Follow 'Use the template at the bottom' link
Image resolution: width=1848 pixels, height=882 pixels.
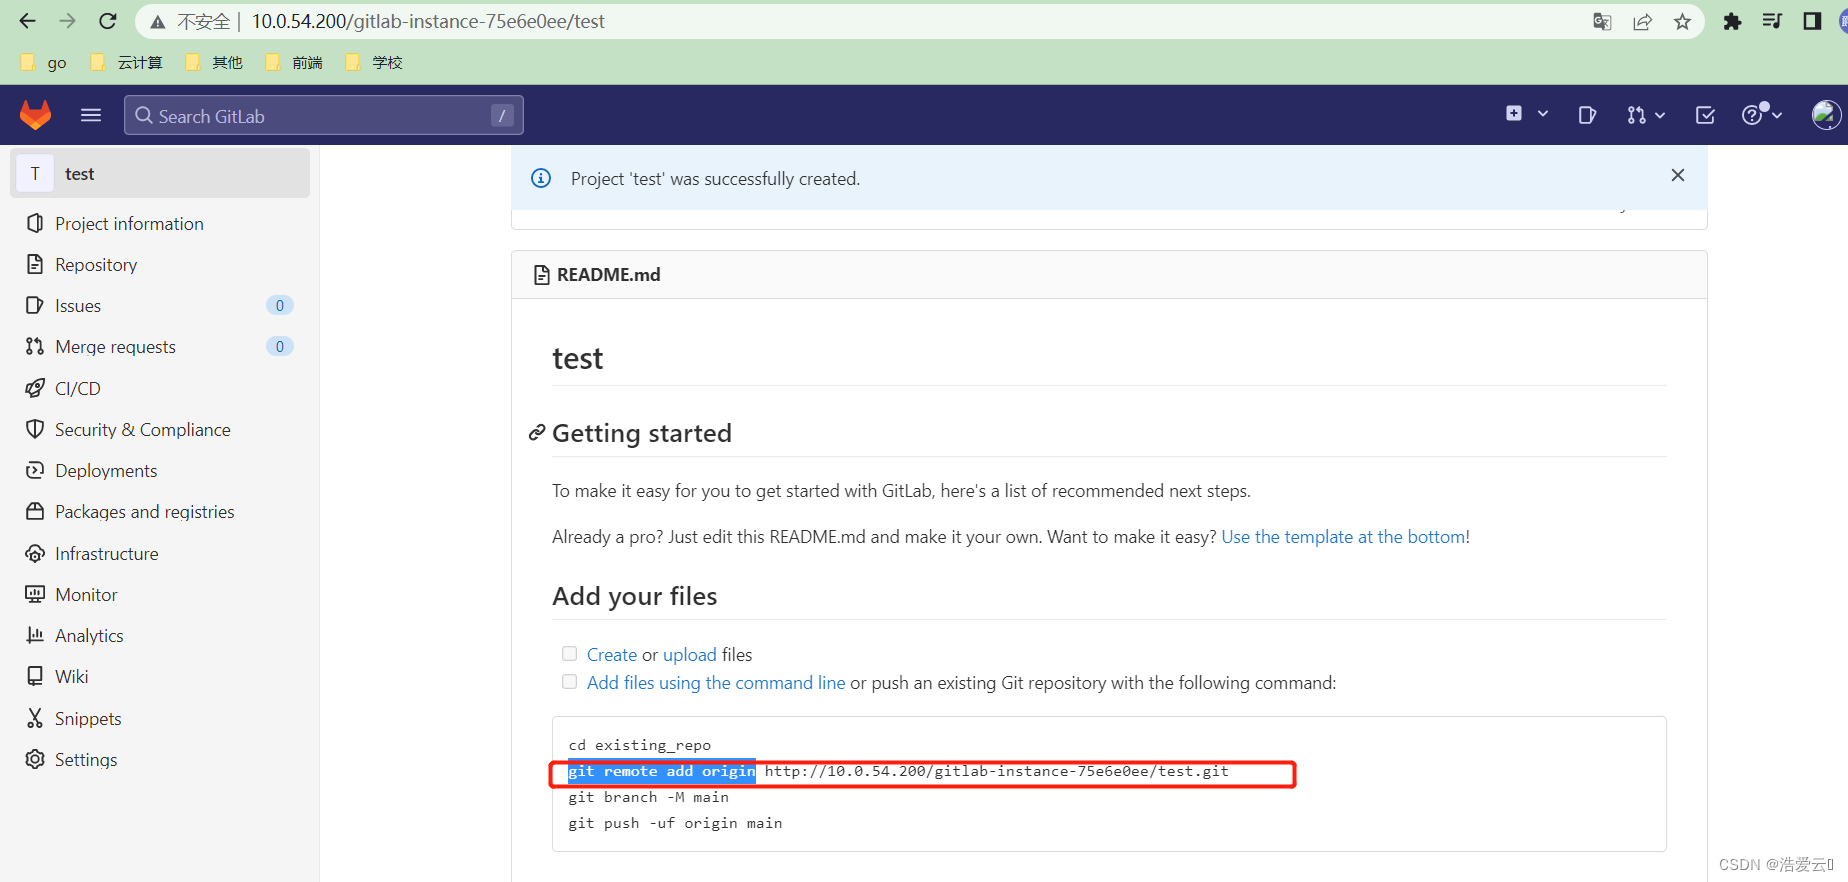(x=1343, y=537)
